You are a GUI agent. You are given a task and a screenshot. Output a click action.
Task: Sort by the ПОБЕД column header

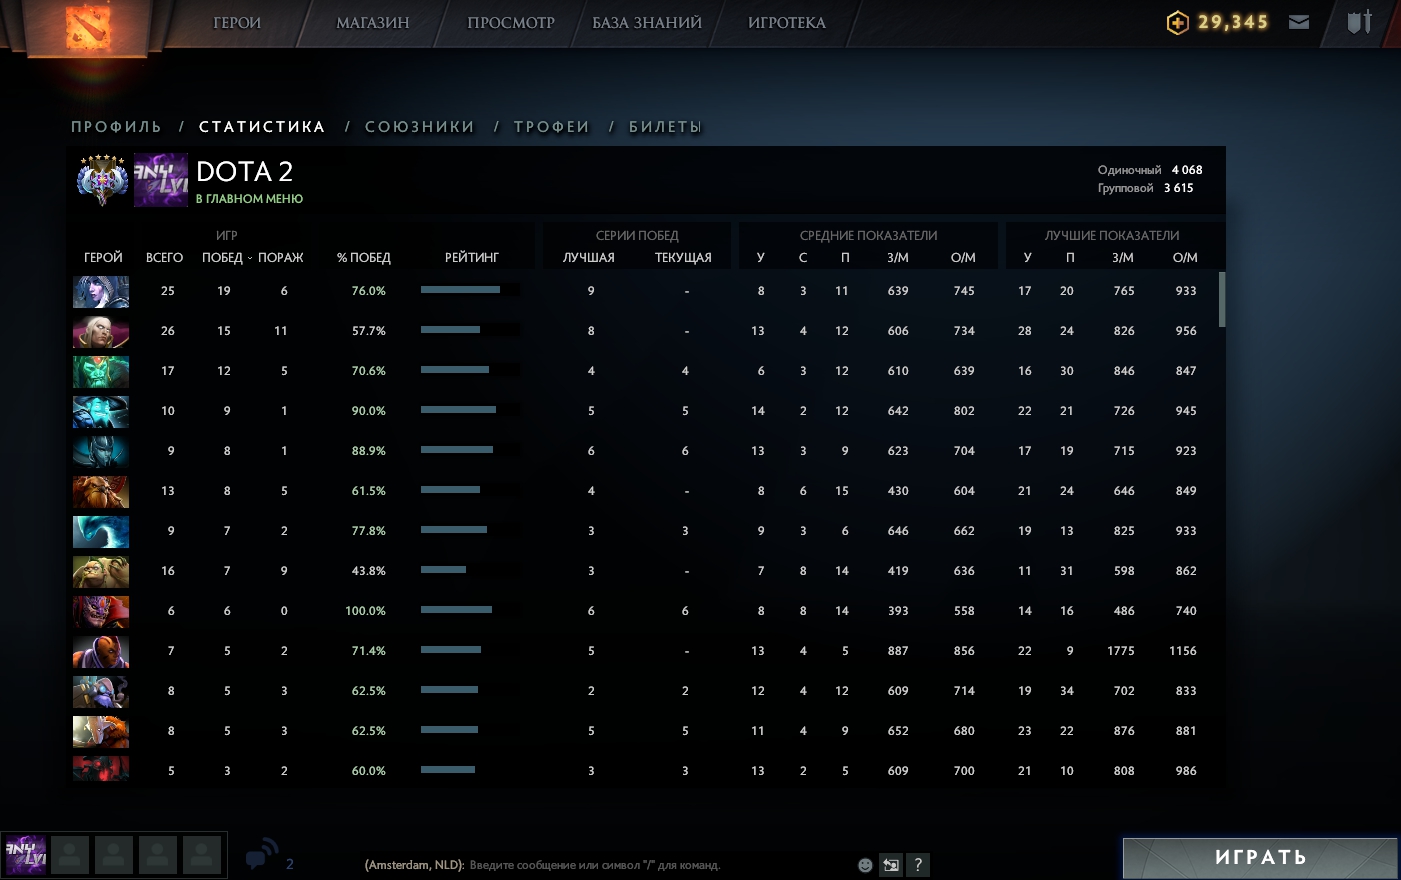click(222, 258)
